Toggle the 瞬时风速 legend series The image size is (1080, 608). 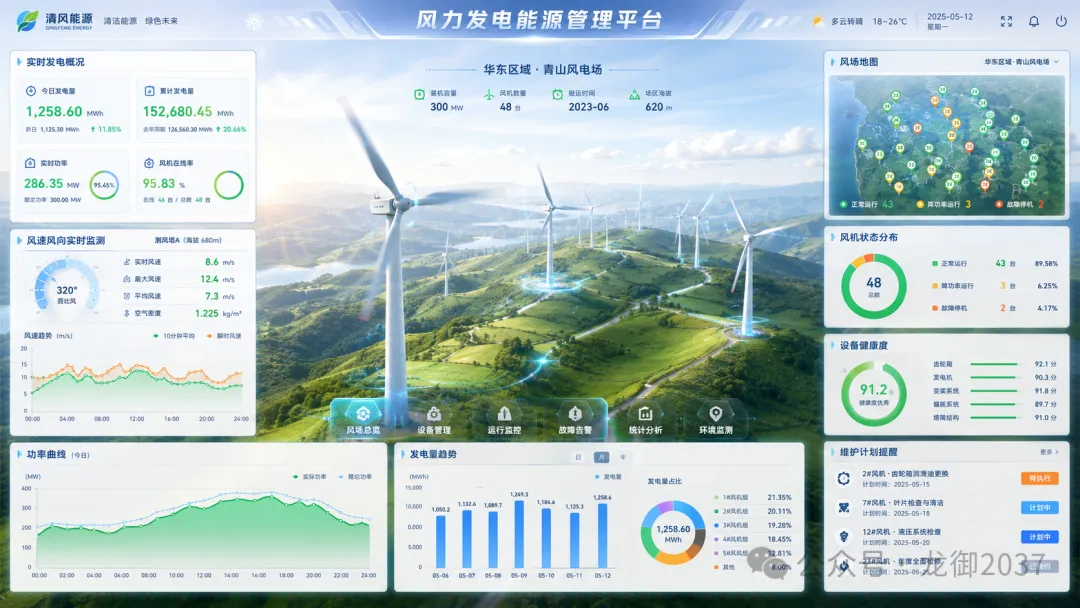[224, 336]
